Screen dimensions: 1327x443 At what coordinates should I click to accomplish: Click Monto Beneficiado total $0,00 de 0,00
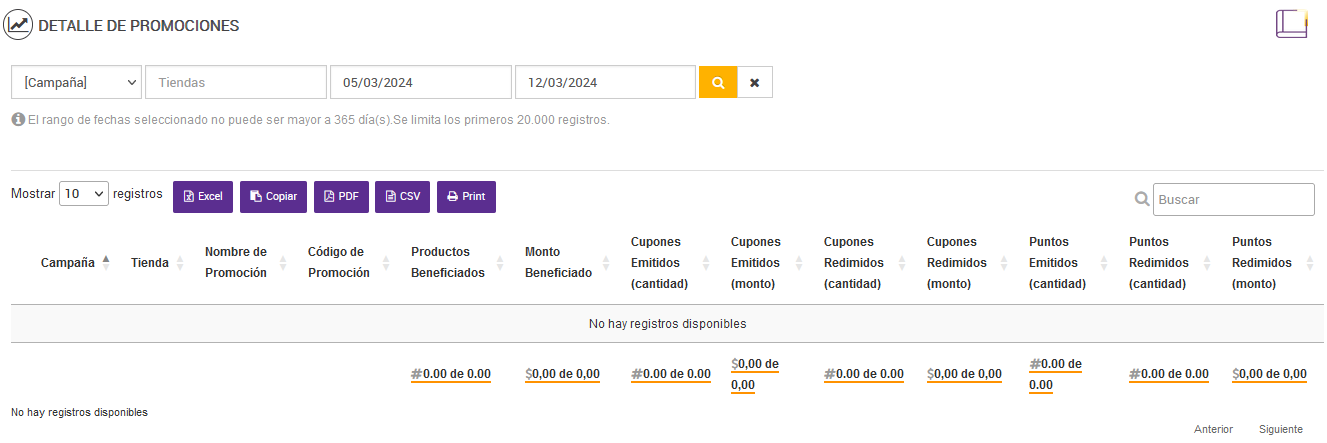coord(562,374)
